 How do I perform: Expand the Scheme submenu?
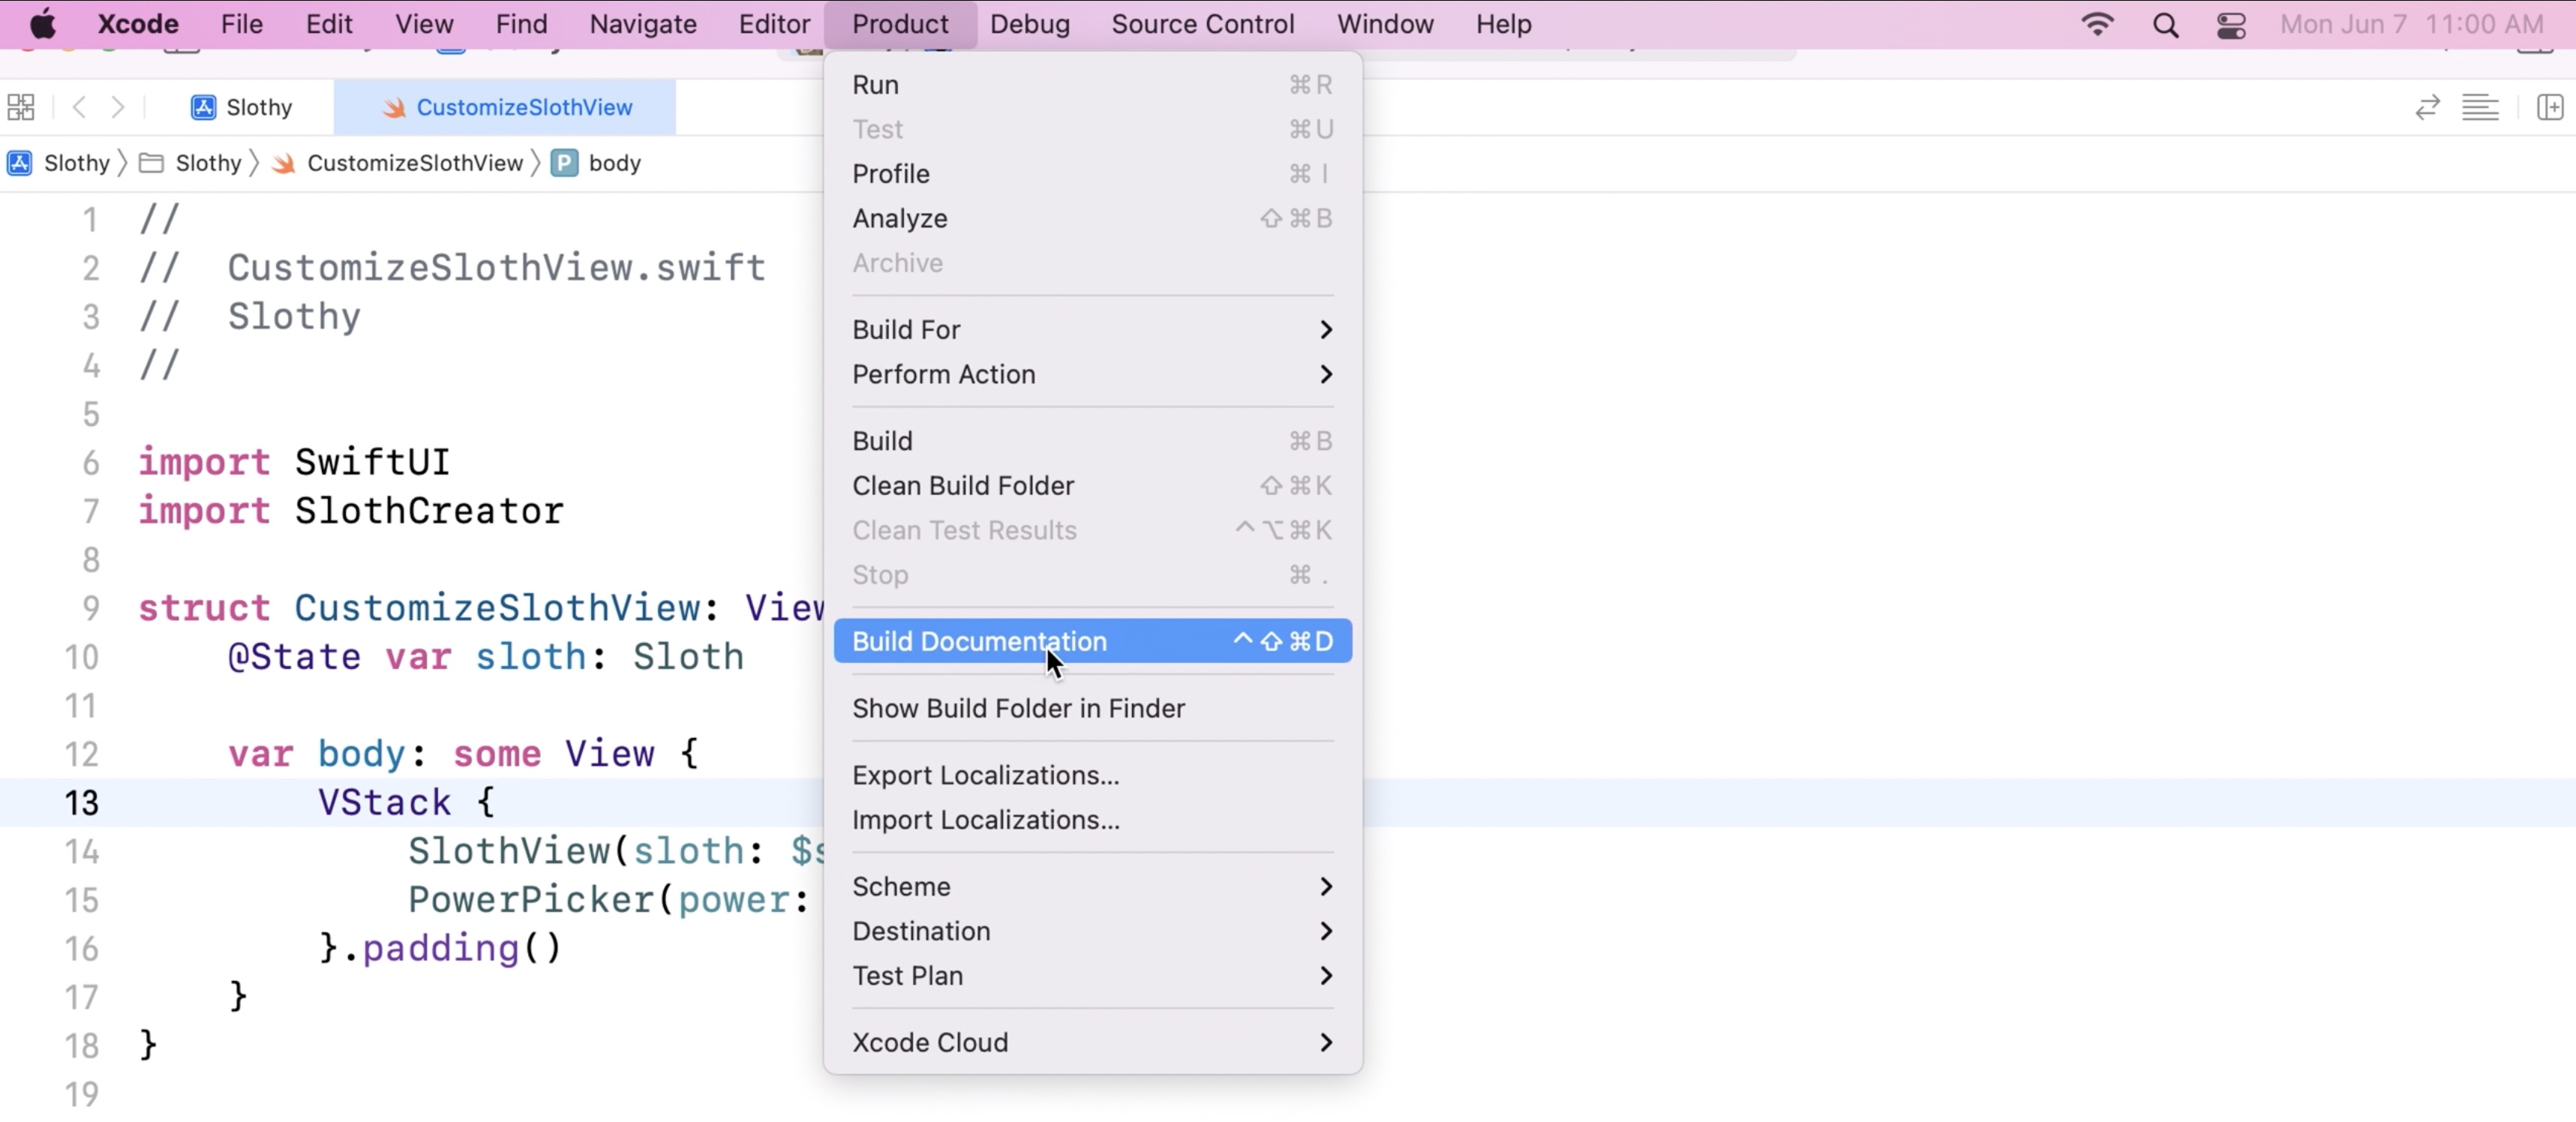pos(901,886)
